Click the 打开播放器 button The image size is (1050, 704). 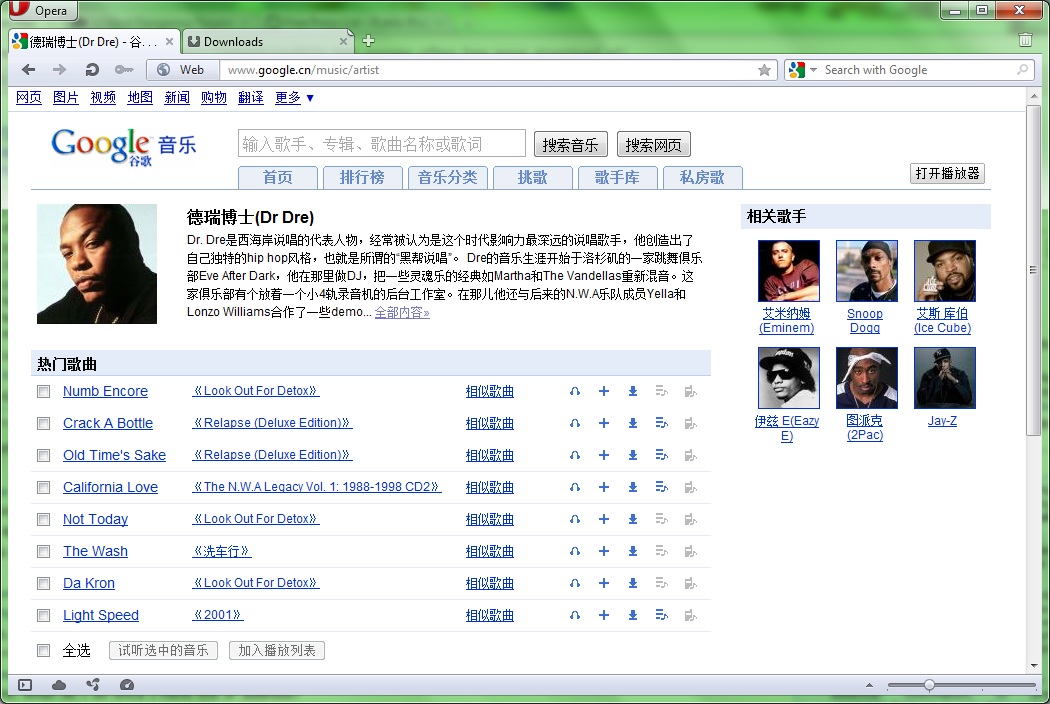pos(948,173)
